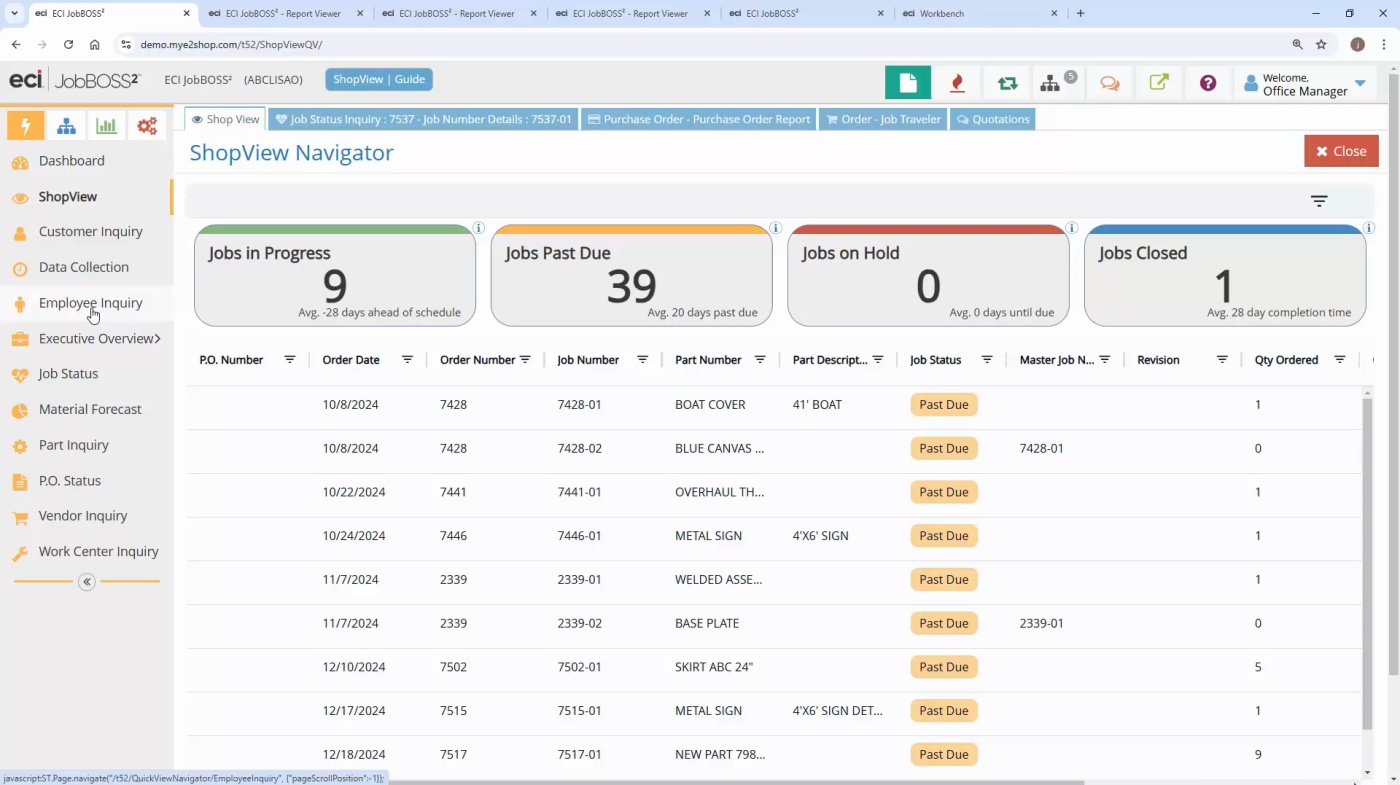Switch to the Shop View tab

coord(225,119)
